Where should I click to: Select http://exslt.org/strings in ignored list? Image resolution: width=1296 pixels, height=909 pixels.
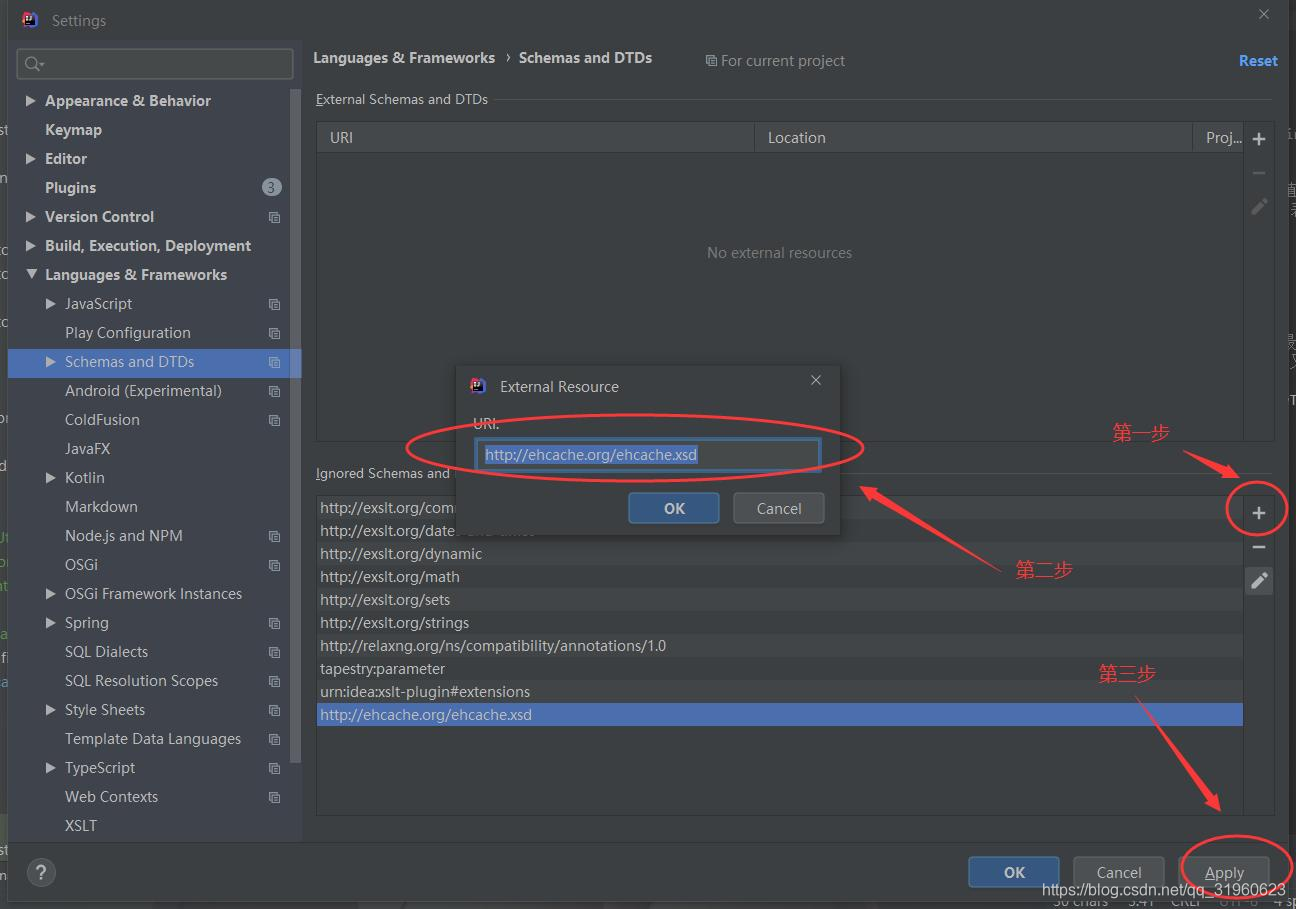coord(780,623)
